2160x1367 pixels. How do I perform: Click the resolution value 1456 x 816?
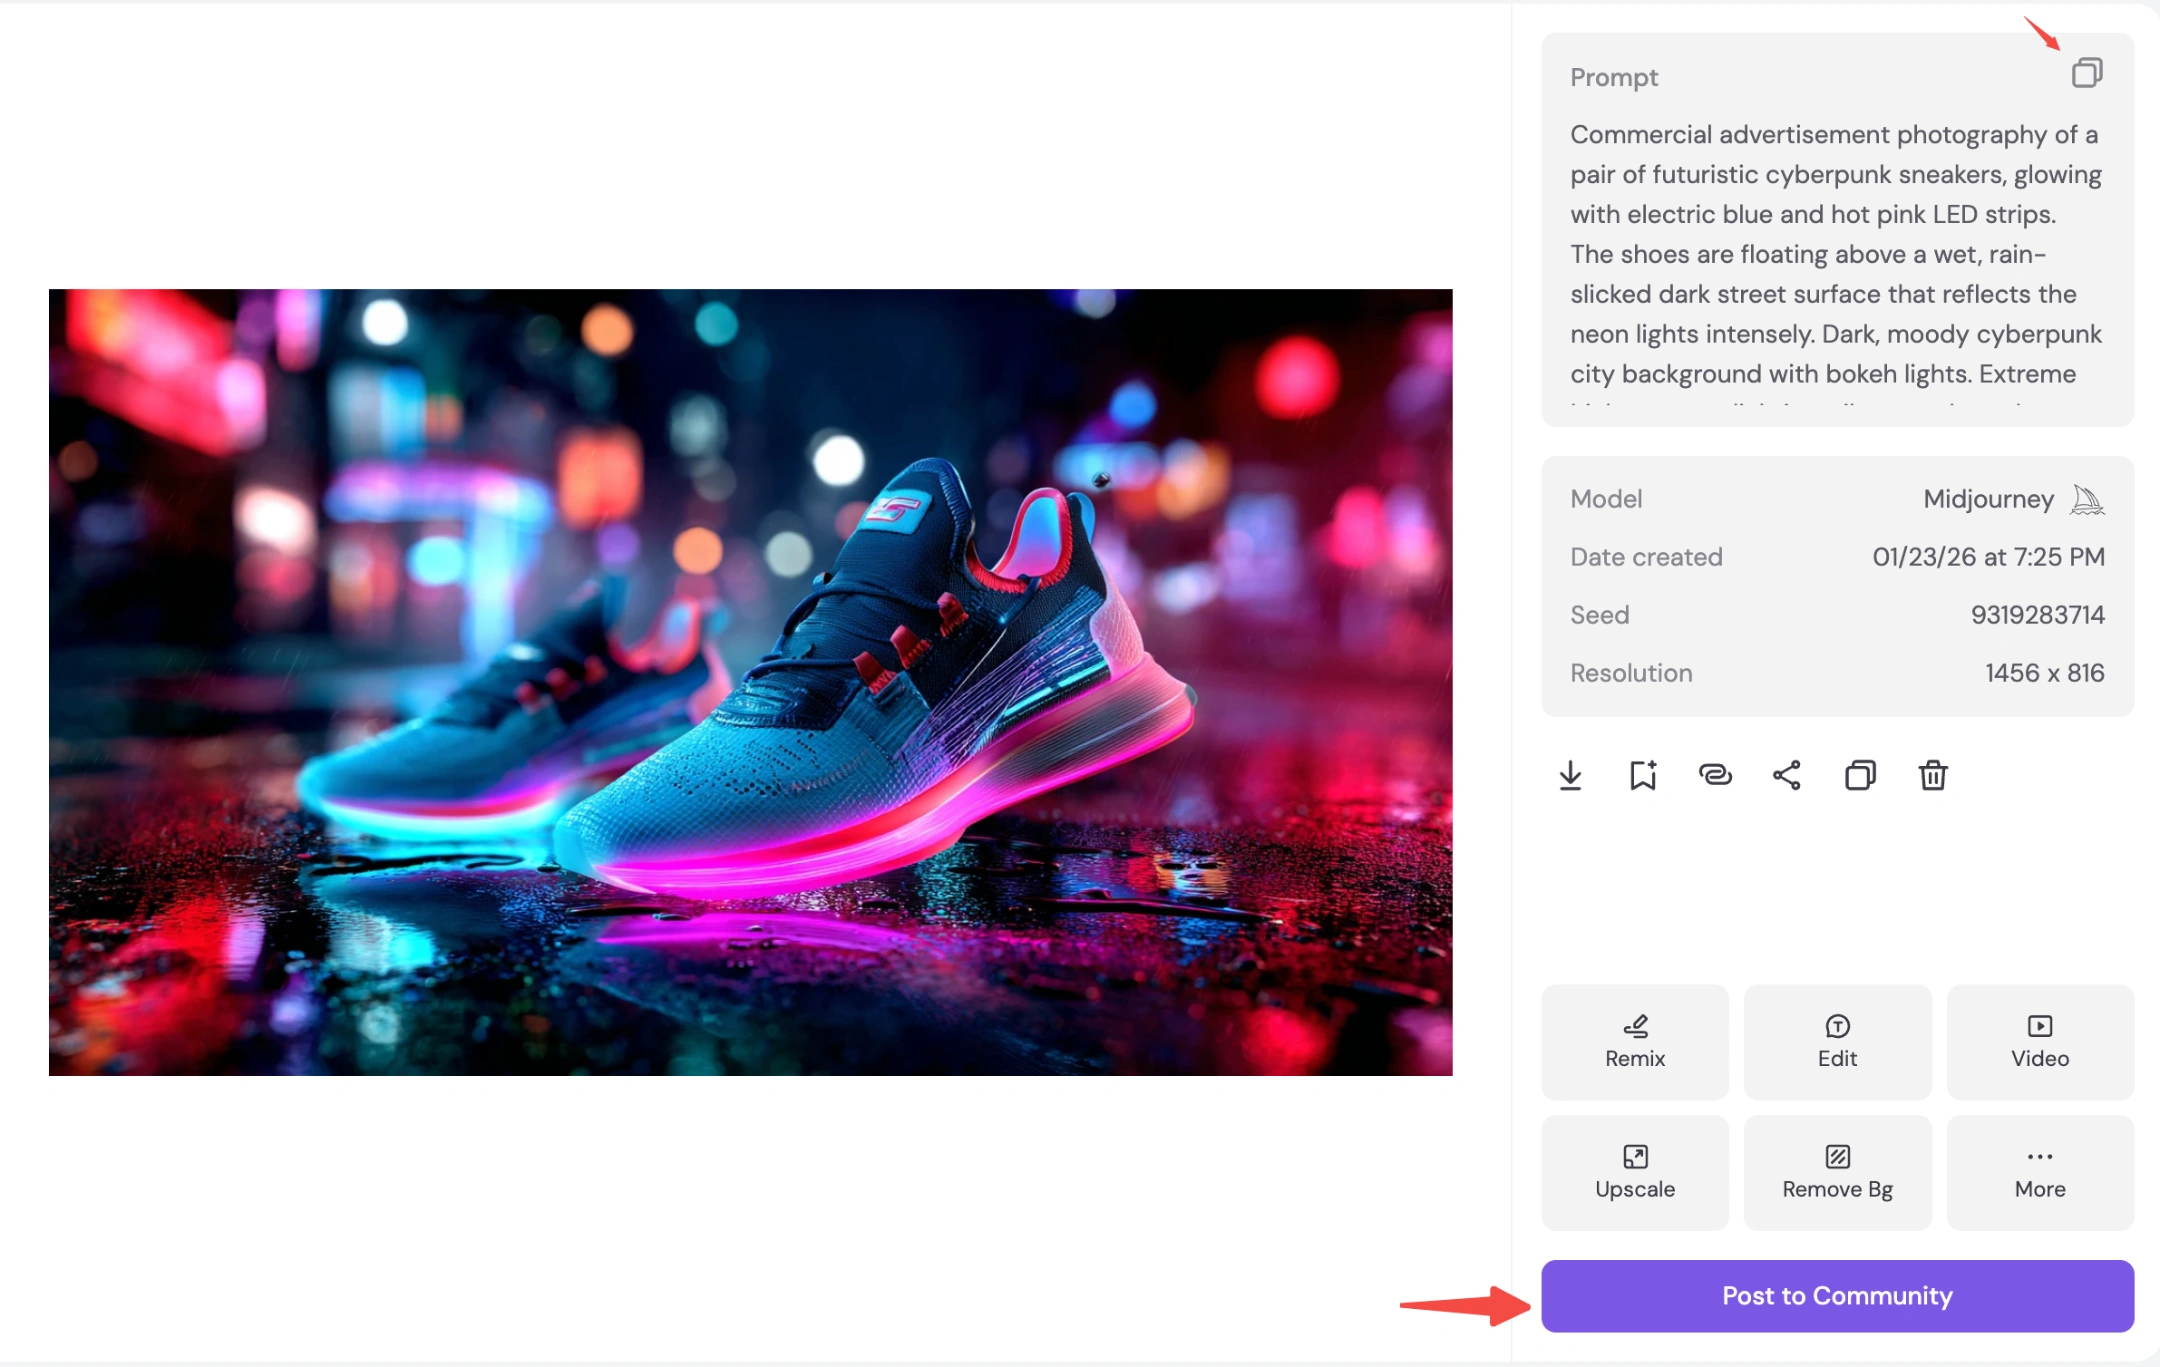coord(2044,673)
